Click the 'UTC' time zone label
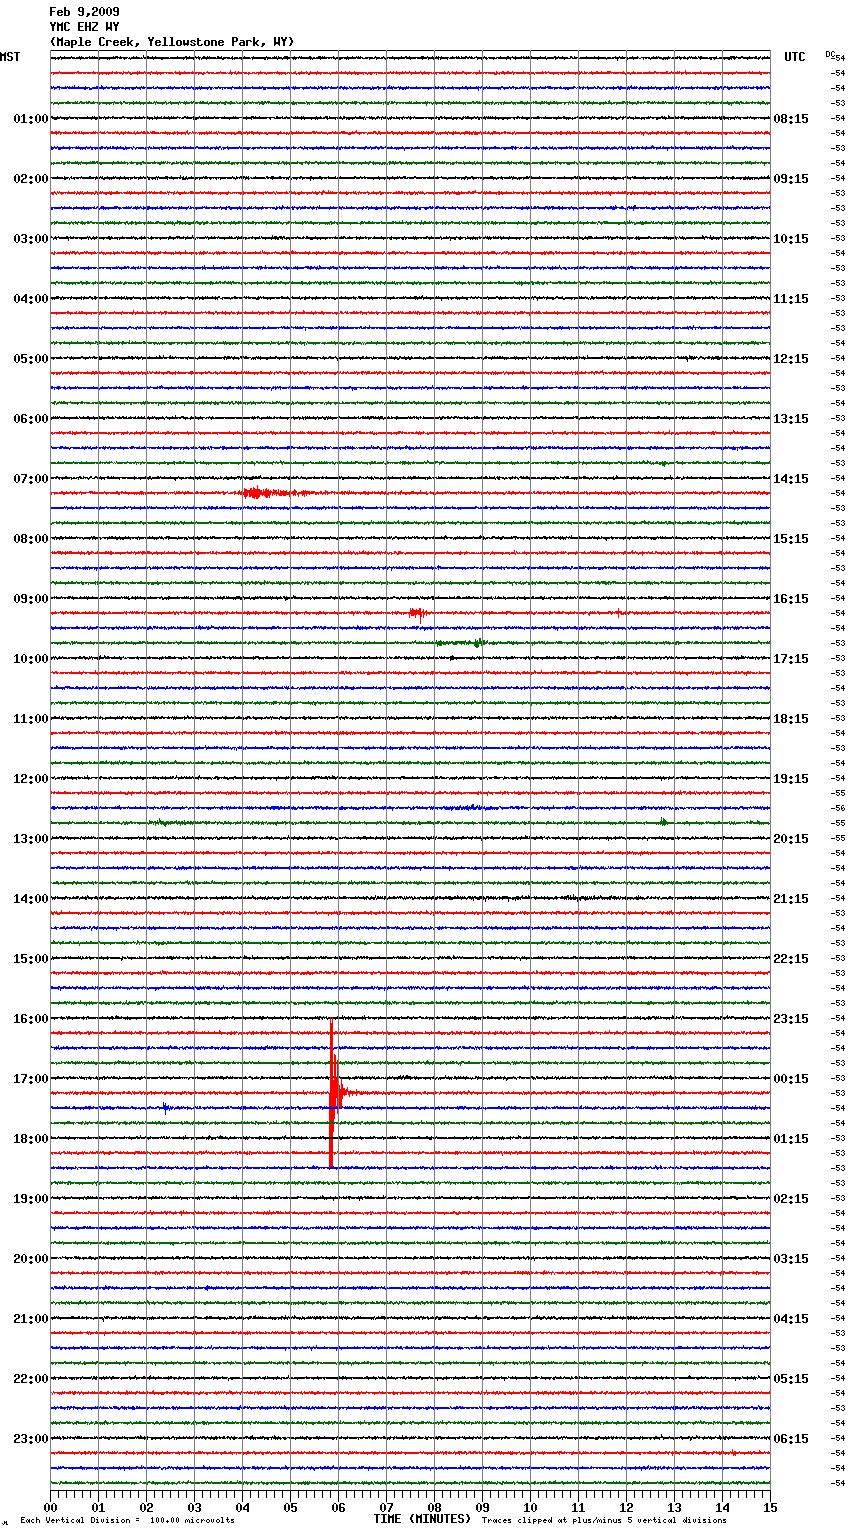Screen dimensions: 850x1534 coord(795,57)
